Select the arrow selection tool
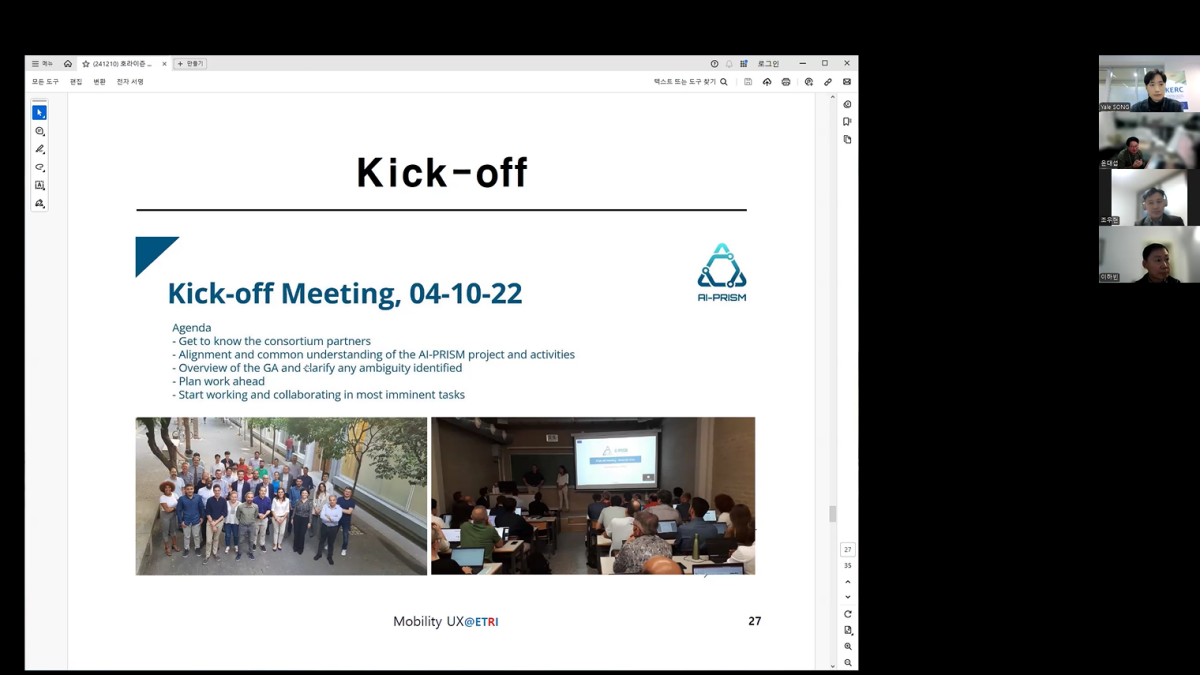Screen dimensions: 1200x675 (x=39, y=113)
